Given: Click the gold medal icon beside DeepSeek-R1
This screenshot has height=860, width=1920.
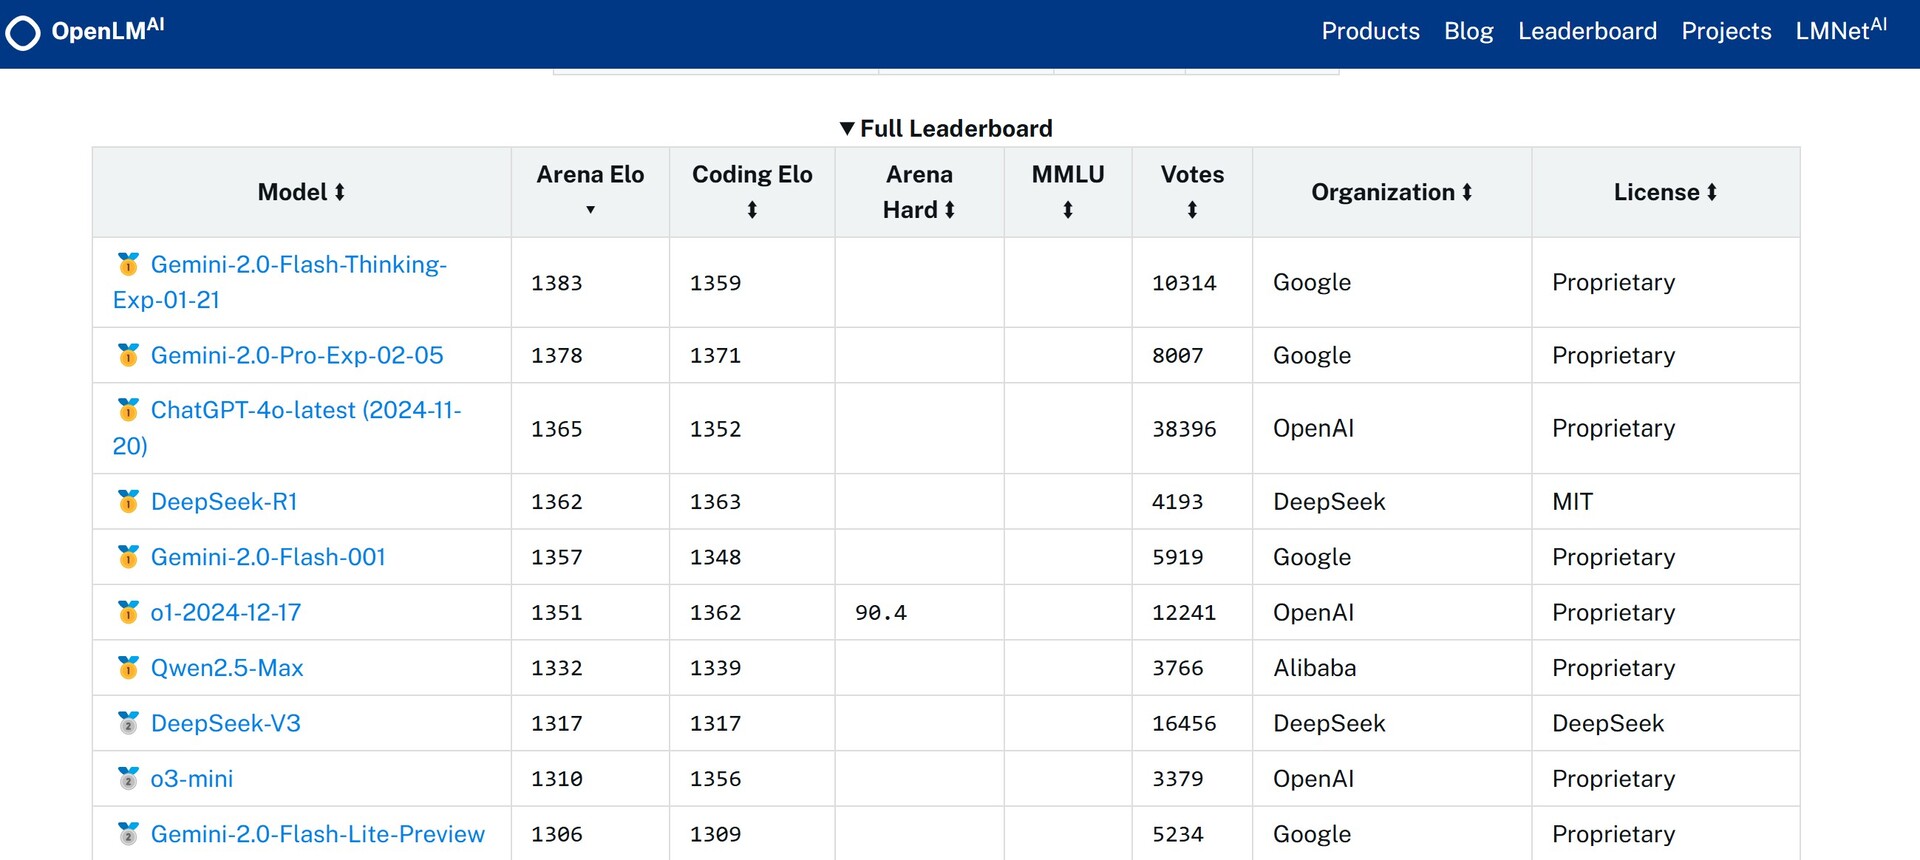Looking at the screenshot, I should pos(128,501).
